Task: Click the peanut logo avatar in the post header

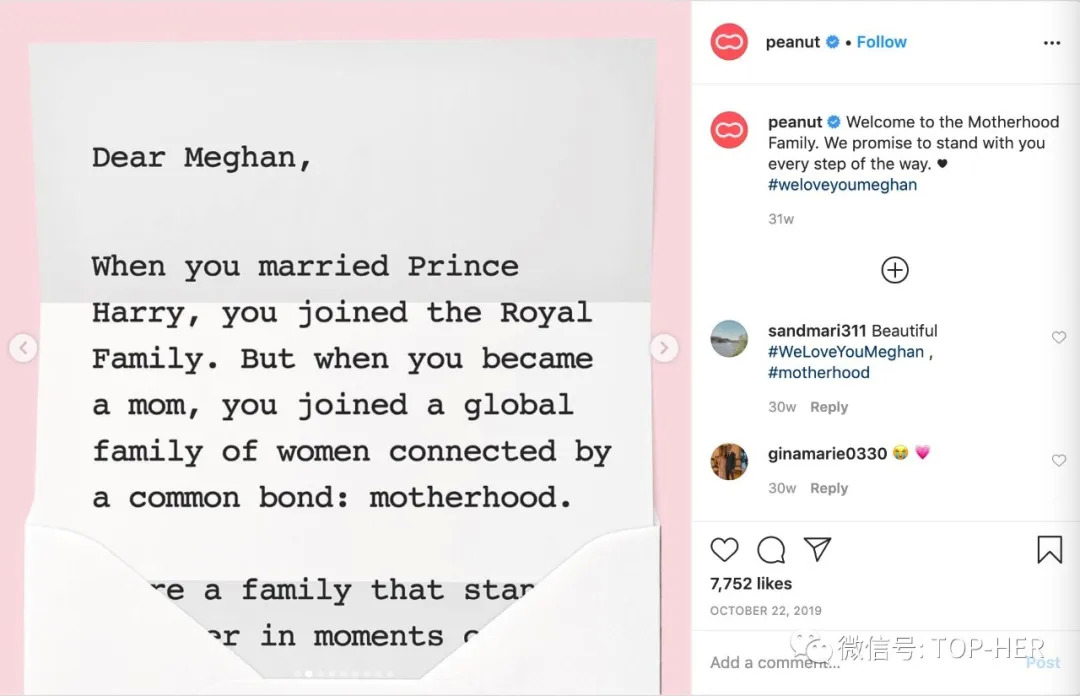Action: [729, 42]
